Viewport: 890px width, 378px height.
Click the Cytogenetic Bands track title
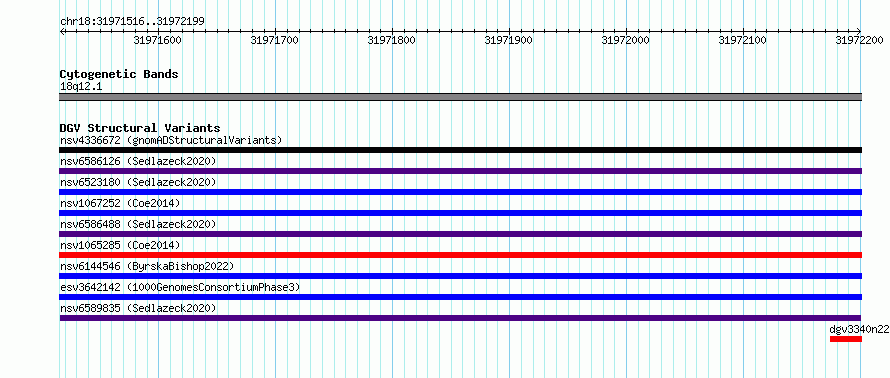pyautogui.click(x=119, y=74)
